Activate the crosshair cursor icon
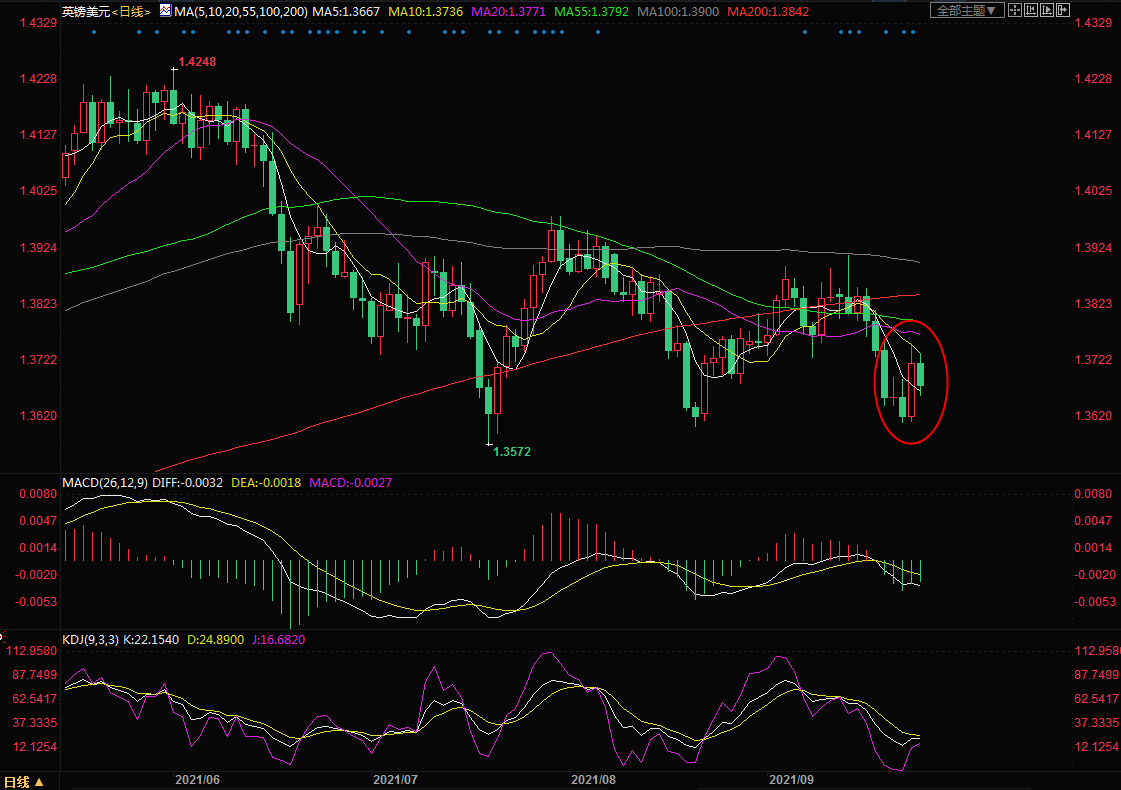 coord(1014,11)
